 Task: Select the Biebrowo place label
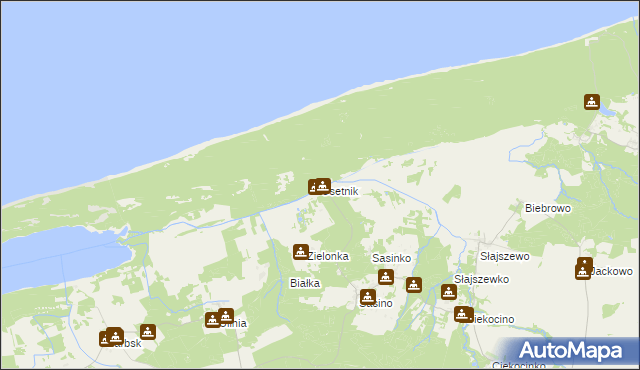(x=548, y=208)
